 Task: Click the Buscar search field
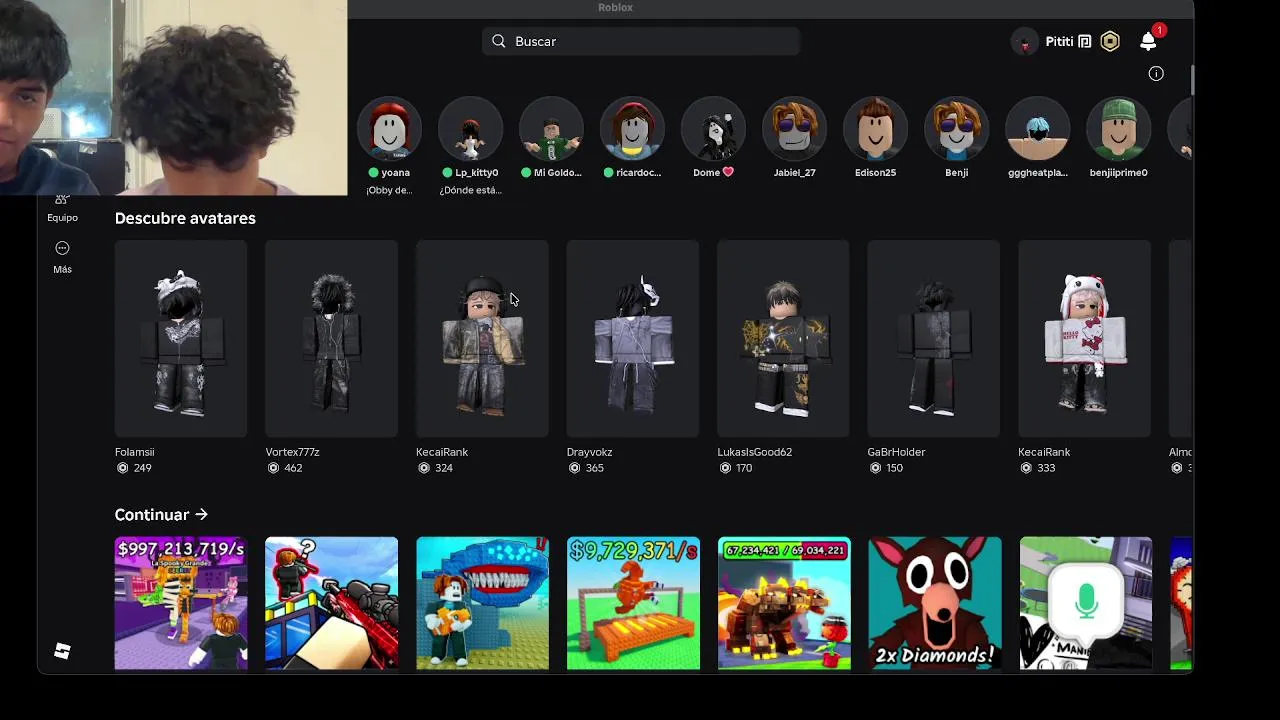click(x=641, y=41)
